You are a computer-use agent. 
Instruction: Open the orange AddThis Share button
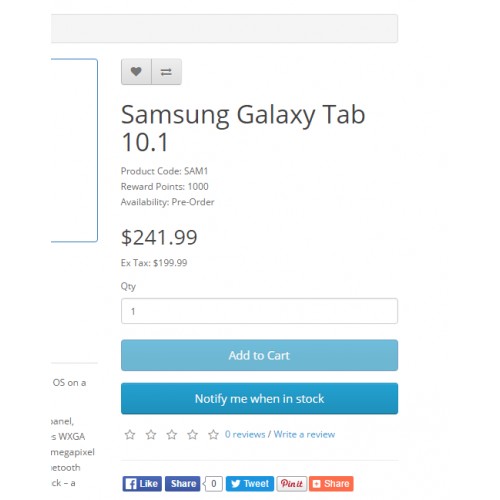pos(331,484)
